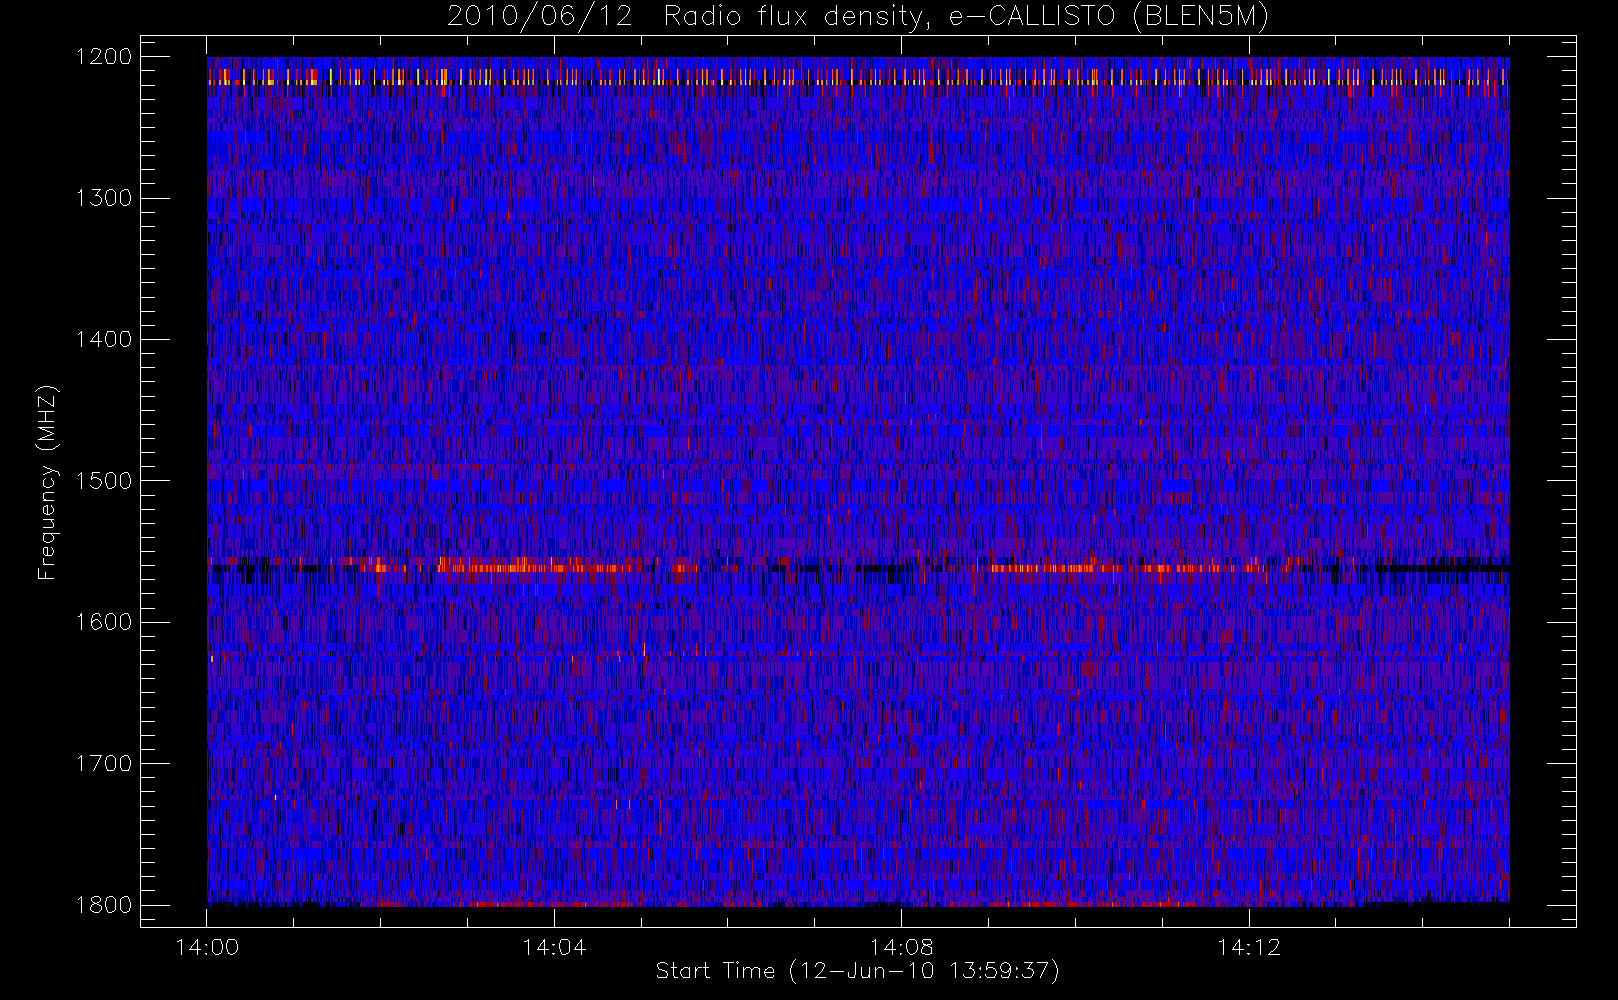Click the orange interference band near 1560 MHz
This screenshot has width=1618, height=1000.
point(858,566)
